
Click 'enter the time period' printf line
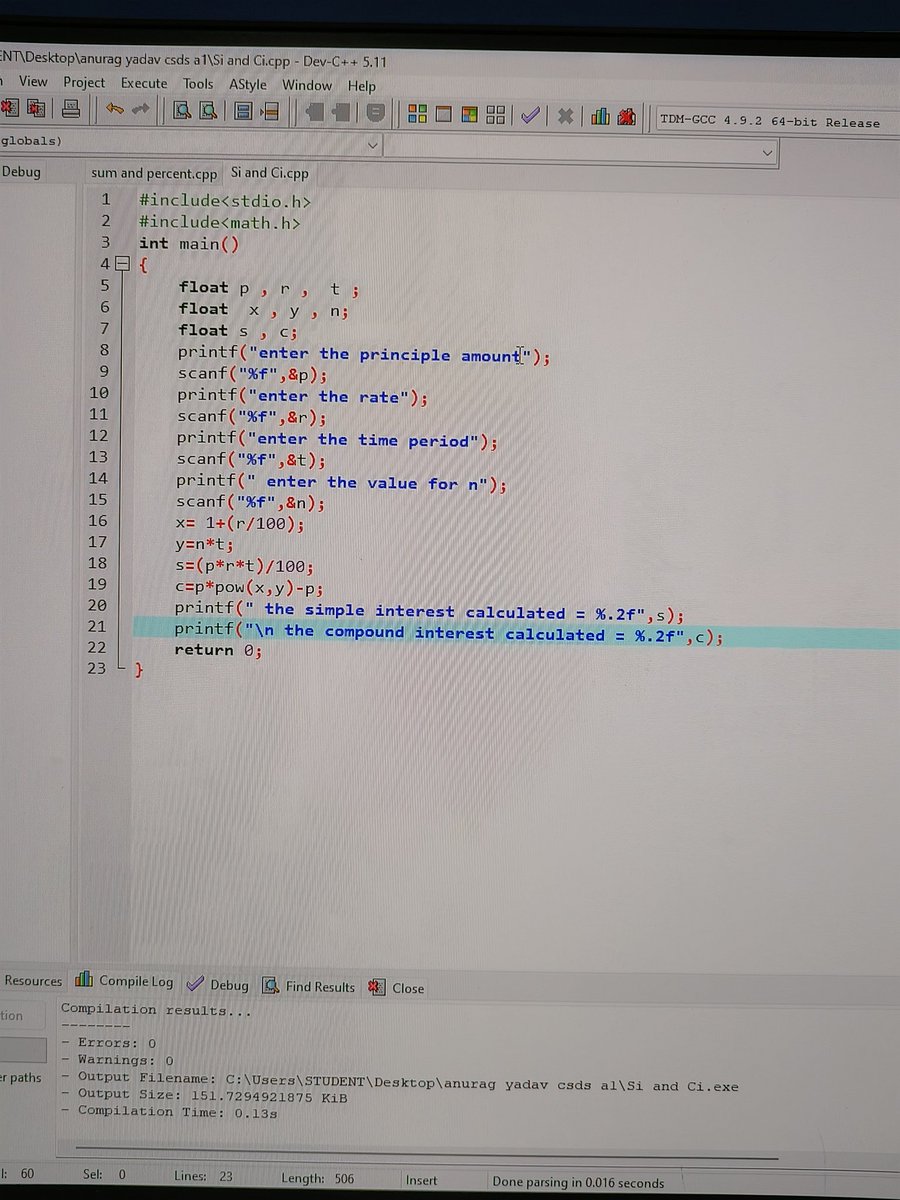tap(337, 440)
